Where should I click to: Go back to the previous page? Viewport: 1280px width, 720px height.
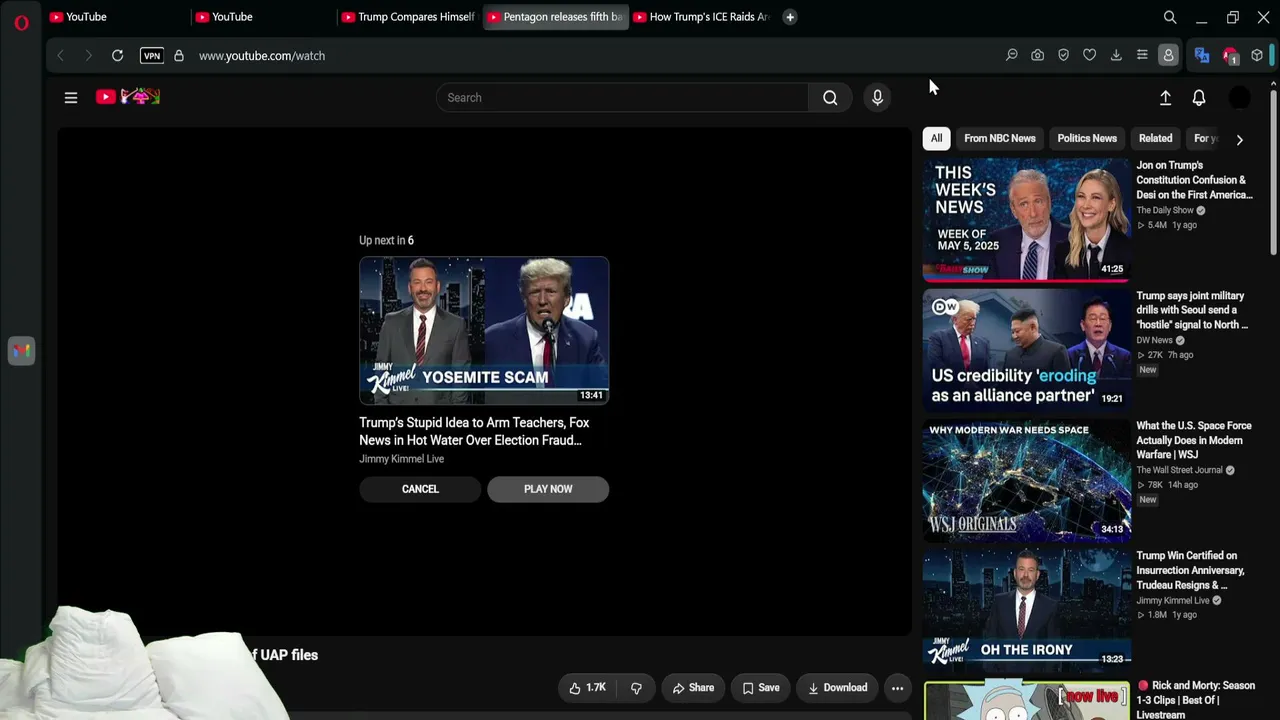coord(60,56)
